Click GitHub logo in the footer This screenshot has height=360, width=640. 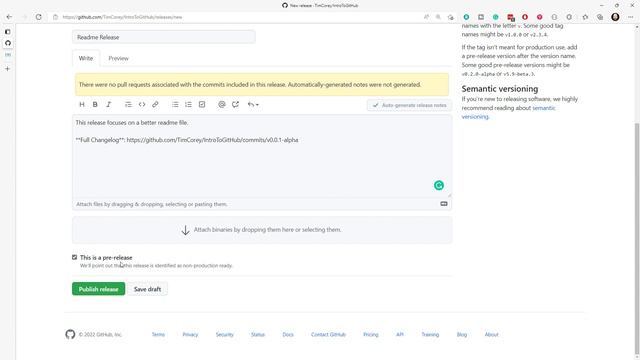[x=70, y=334]
